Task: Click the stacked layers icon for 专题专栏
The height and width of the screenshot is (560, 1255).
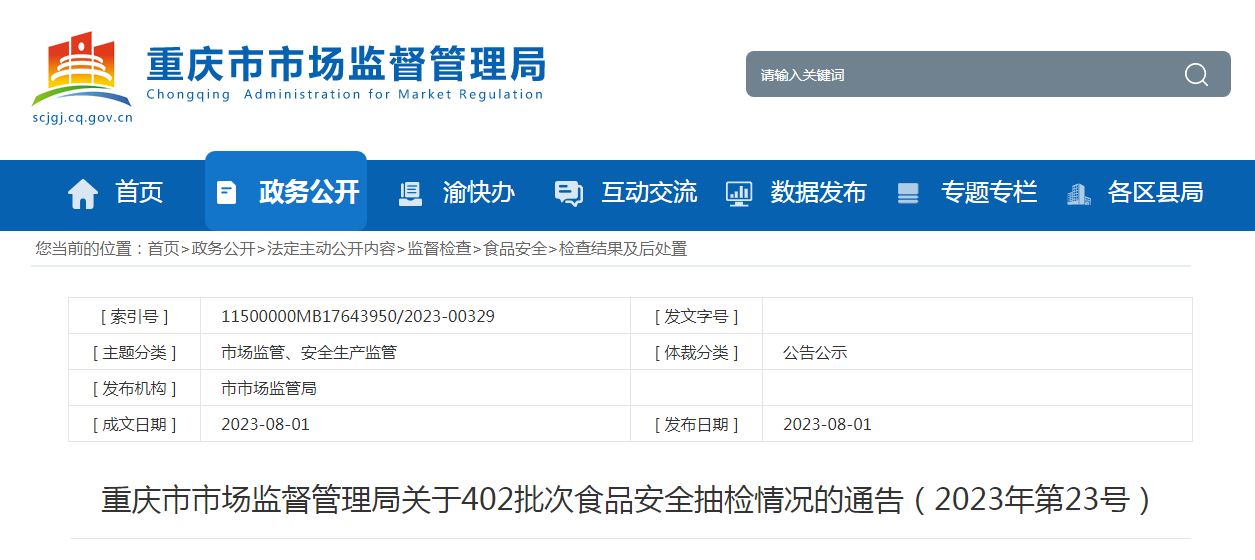Action: tap(908, 193)
